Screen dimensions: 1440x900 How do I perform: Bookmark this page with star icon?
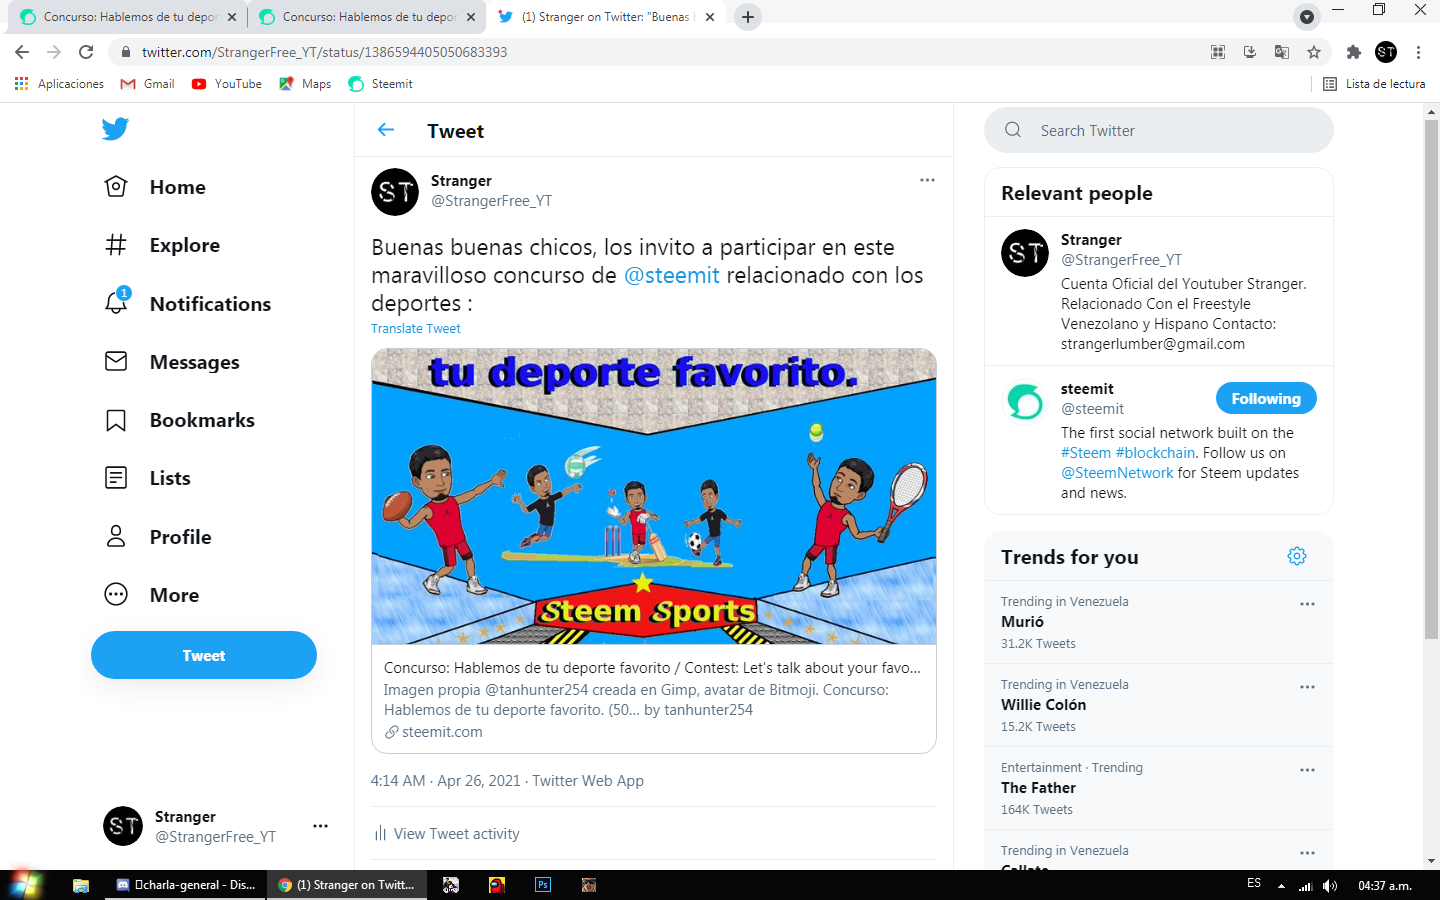point(1314,52)
